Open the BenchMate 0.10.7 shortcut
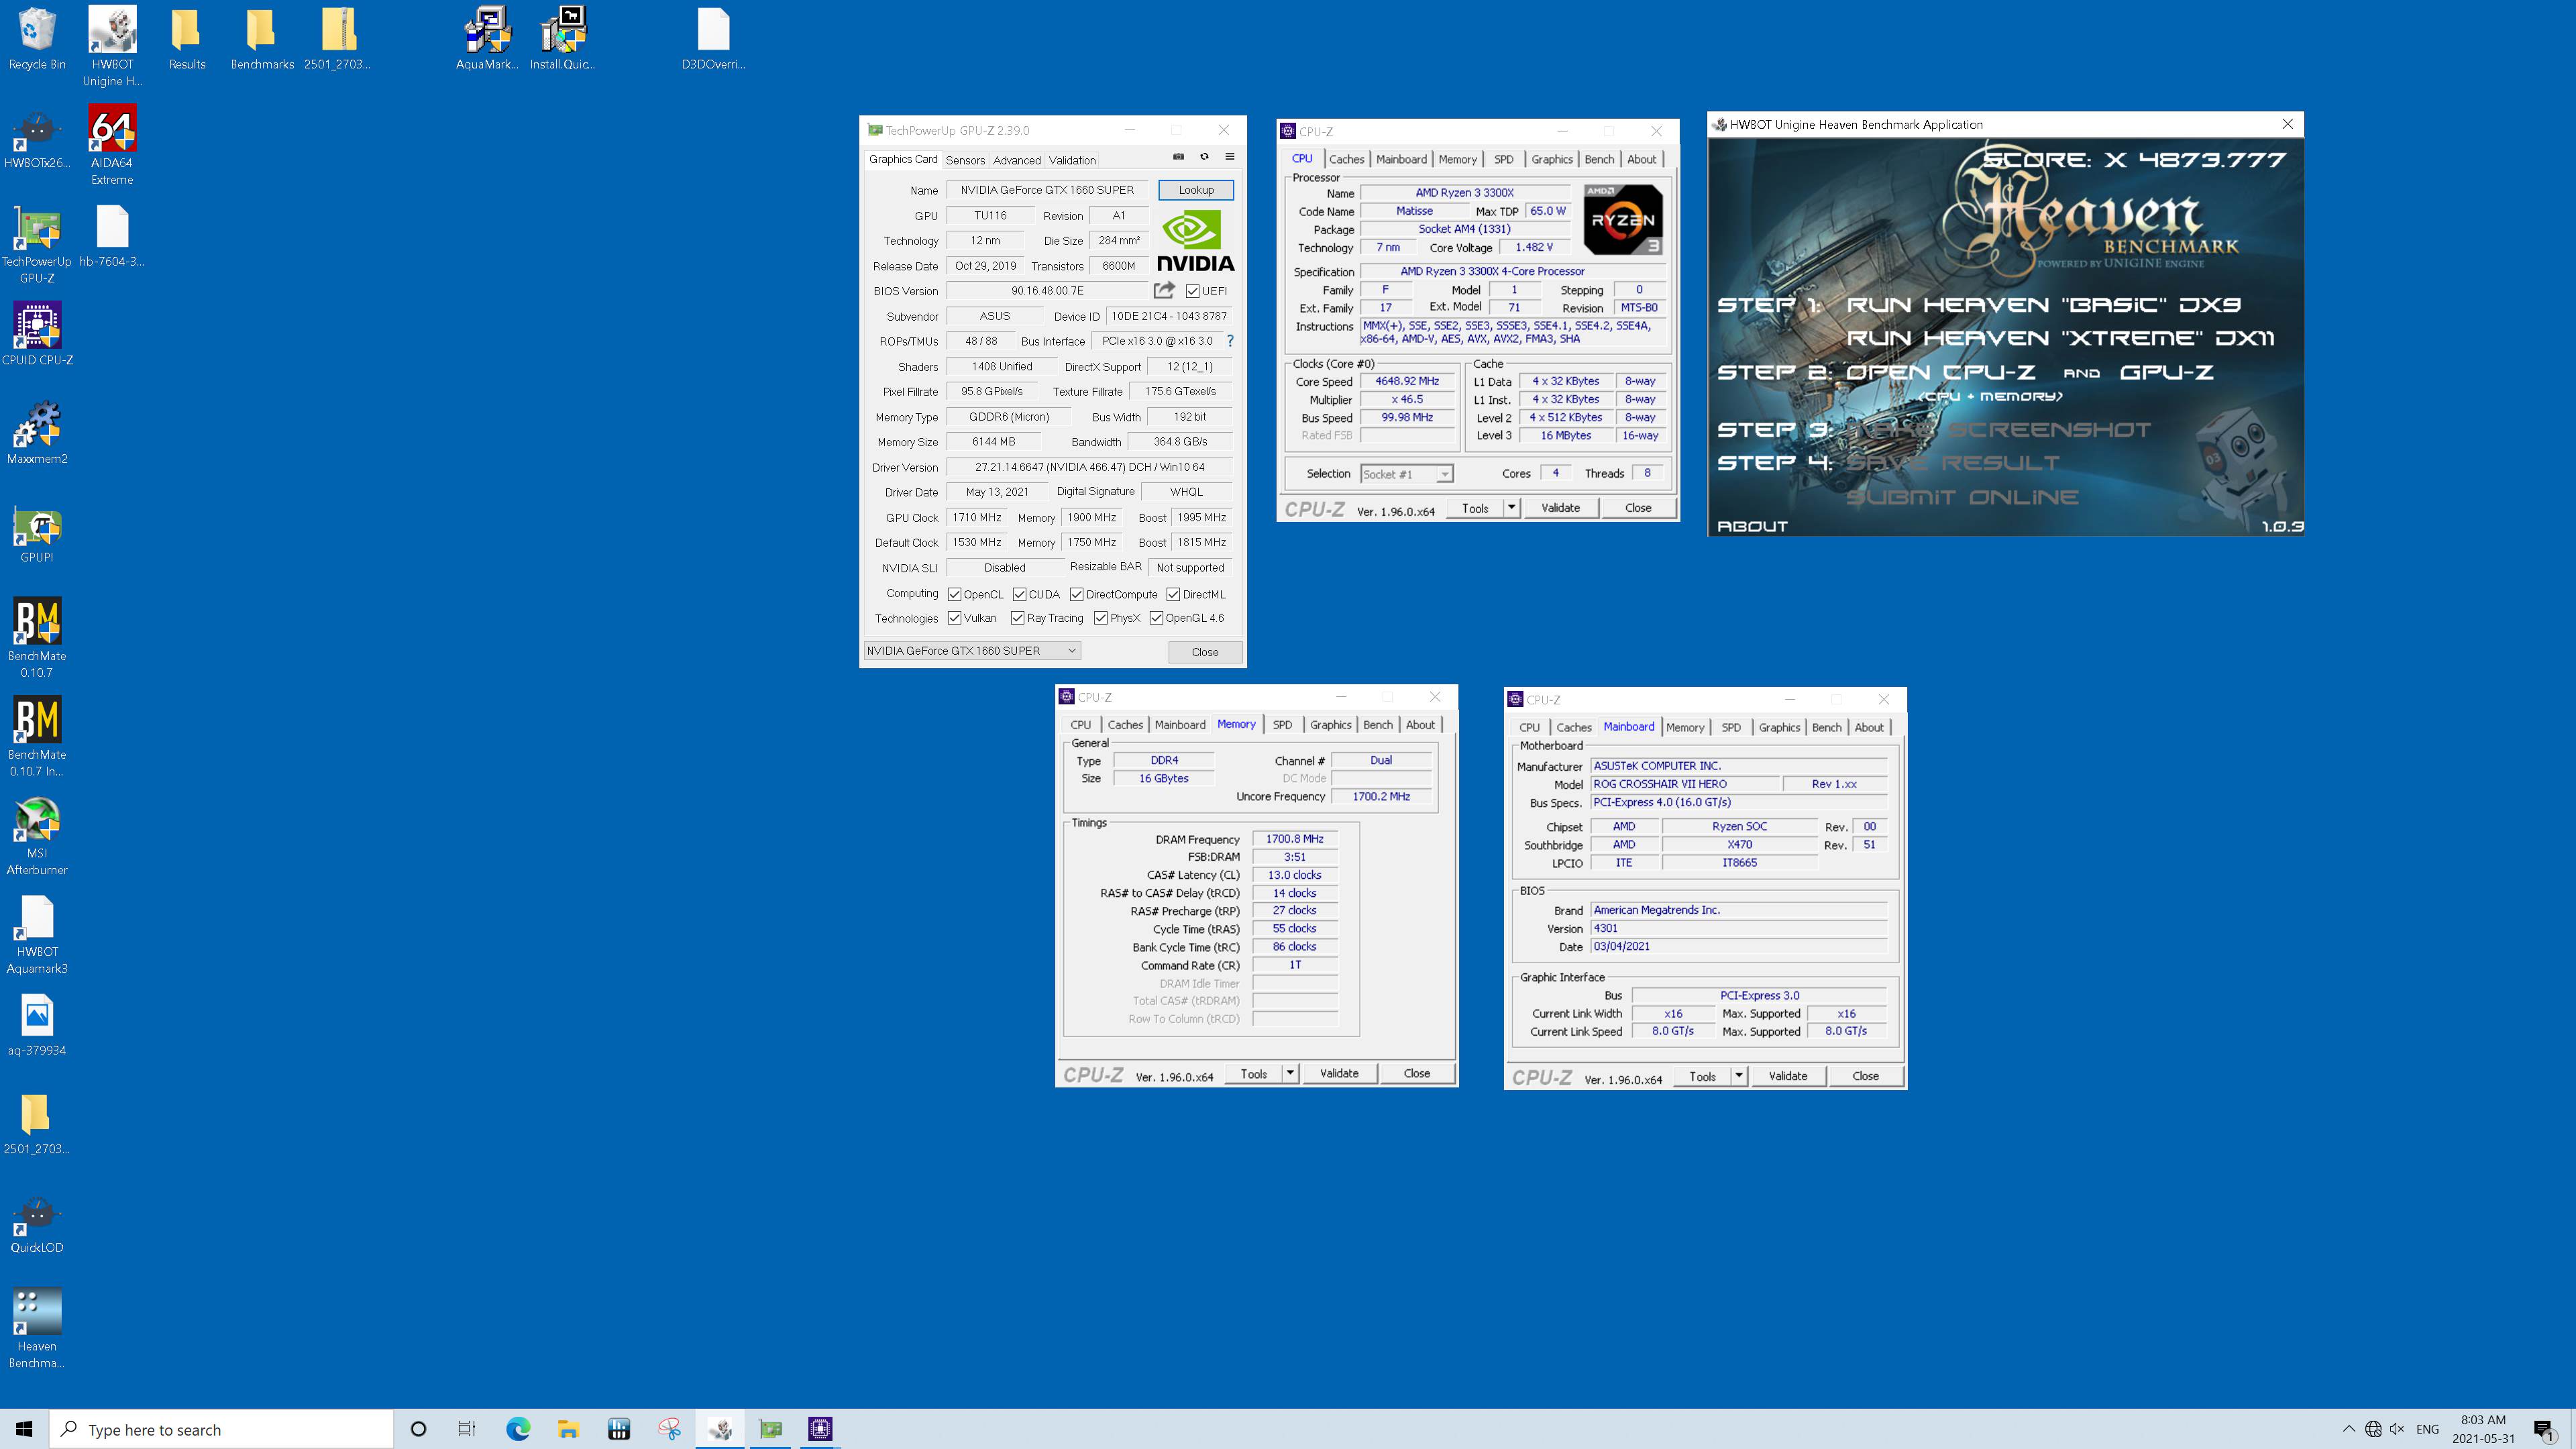Viewport: 2576px width, 1449px height. click(37, 638)
